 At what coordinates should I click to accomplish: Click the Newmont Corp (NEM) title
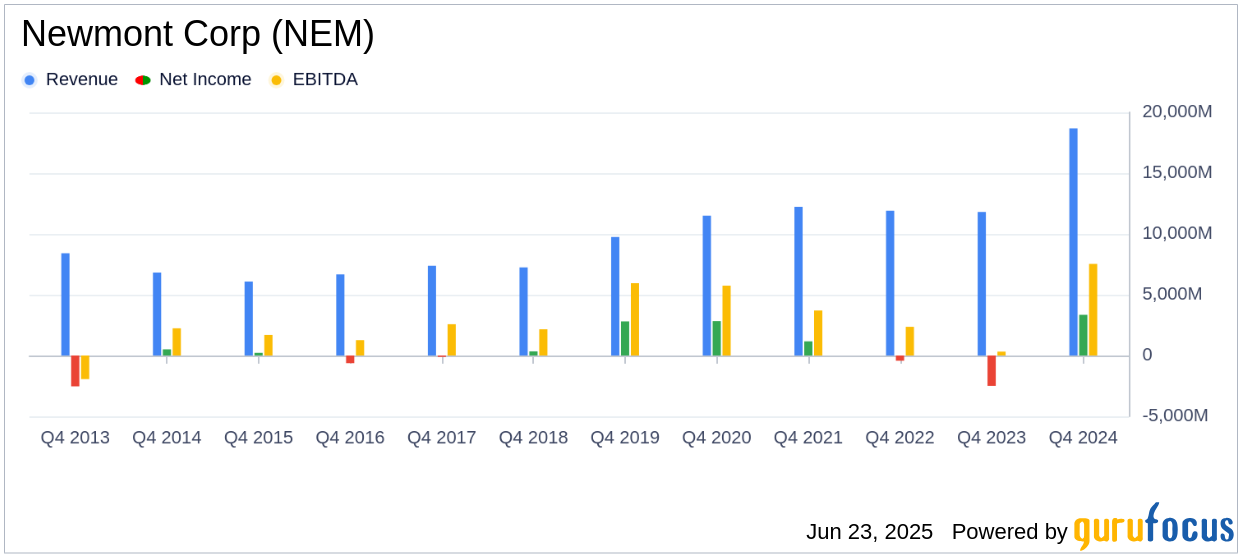click(198, 35)
